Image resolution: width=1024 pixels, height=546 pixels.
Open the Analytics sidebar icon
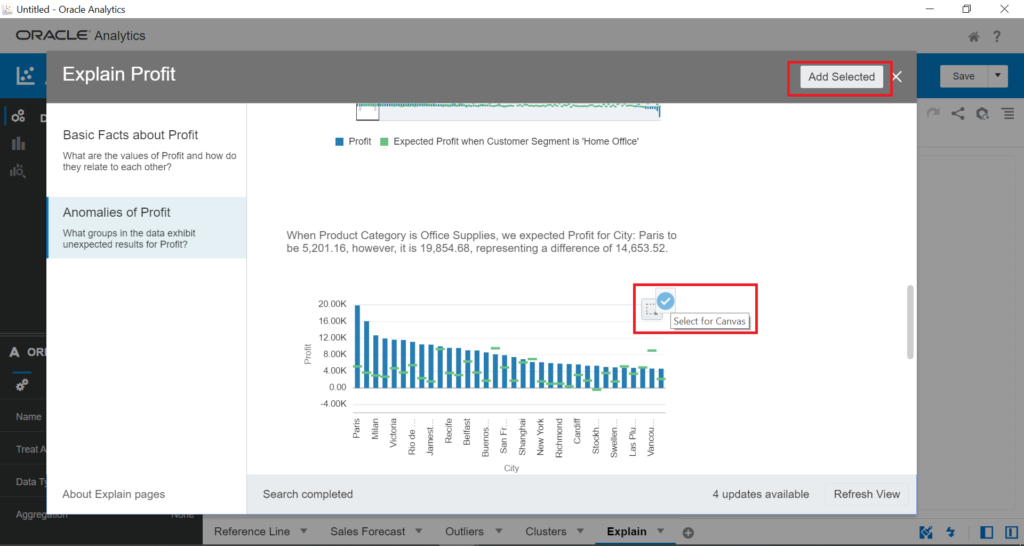[x=18, y=171]
